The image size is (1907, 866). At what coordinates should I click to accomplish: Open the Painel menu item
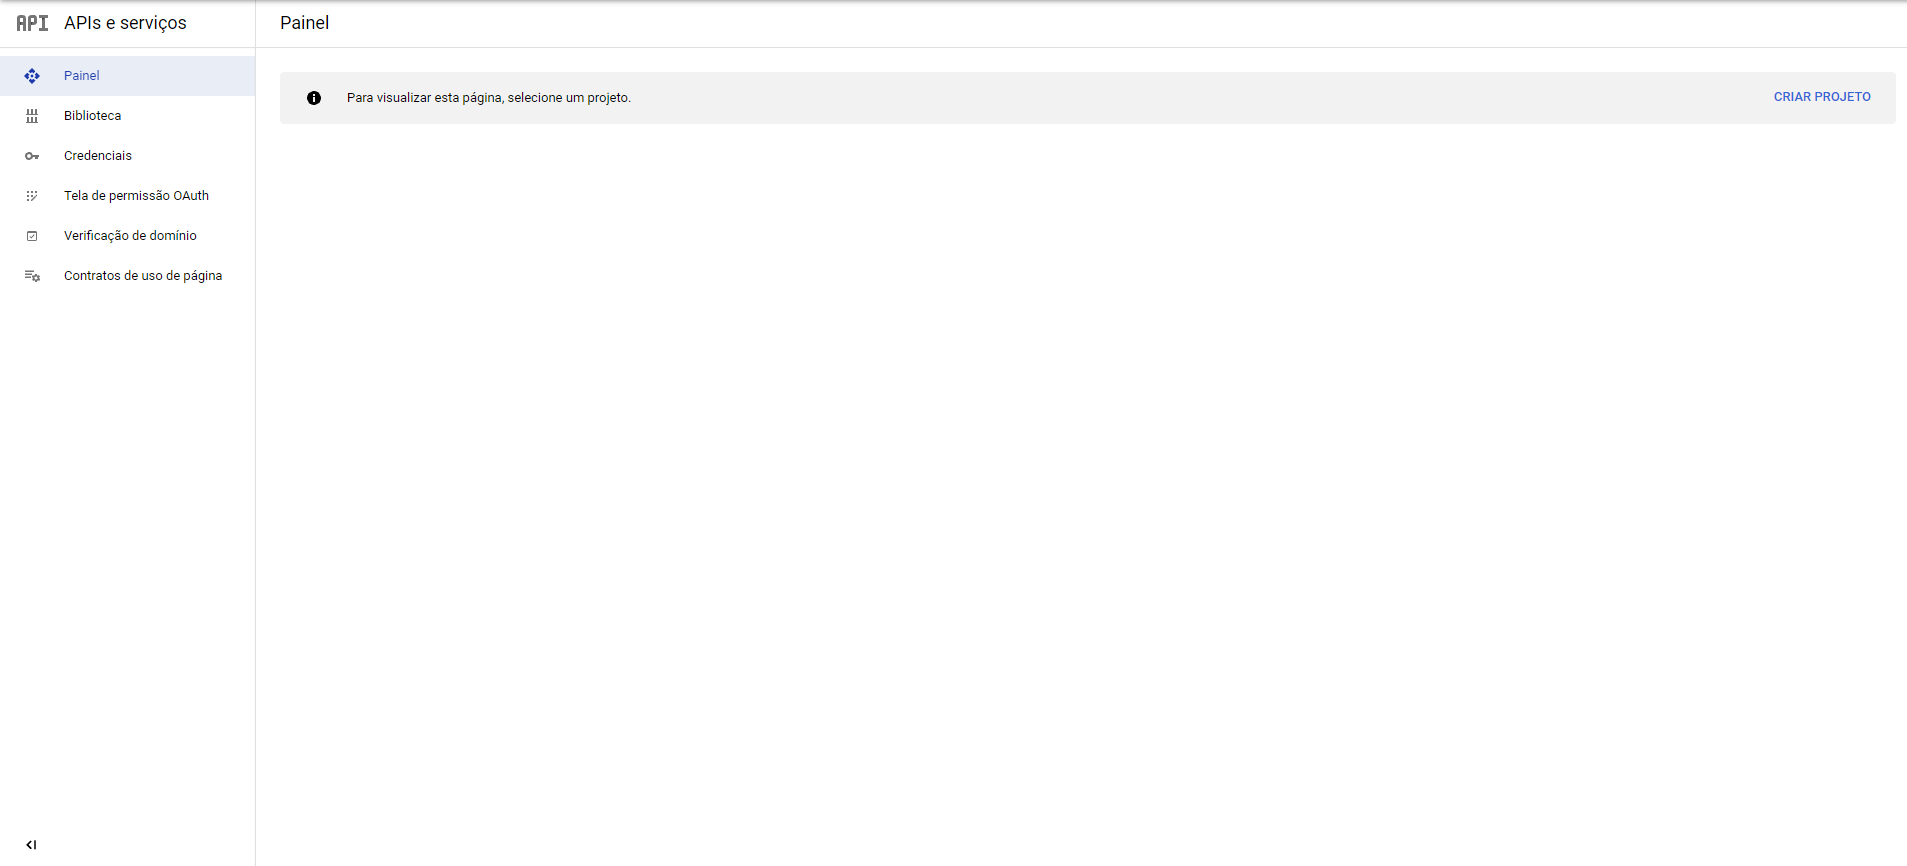(x=128, y=76)
